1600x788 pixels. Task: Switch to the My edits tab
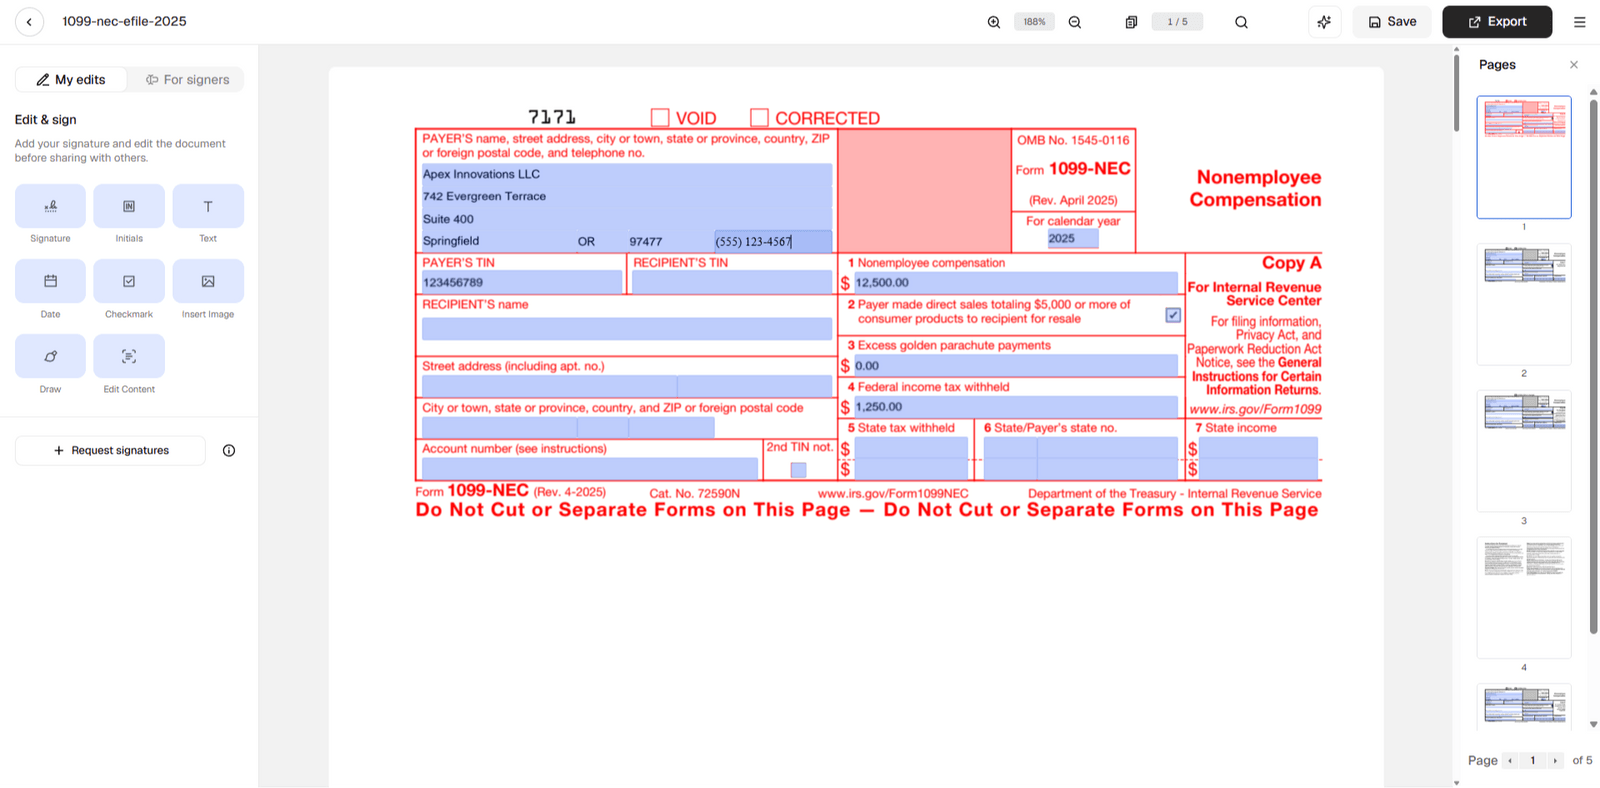pyautogui.click(x=71, y=80)
